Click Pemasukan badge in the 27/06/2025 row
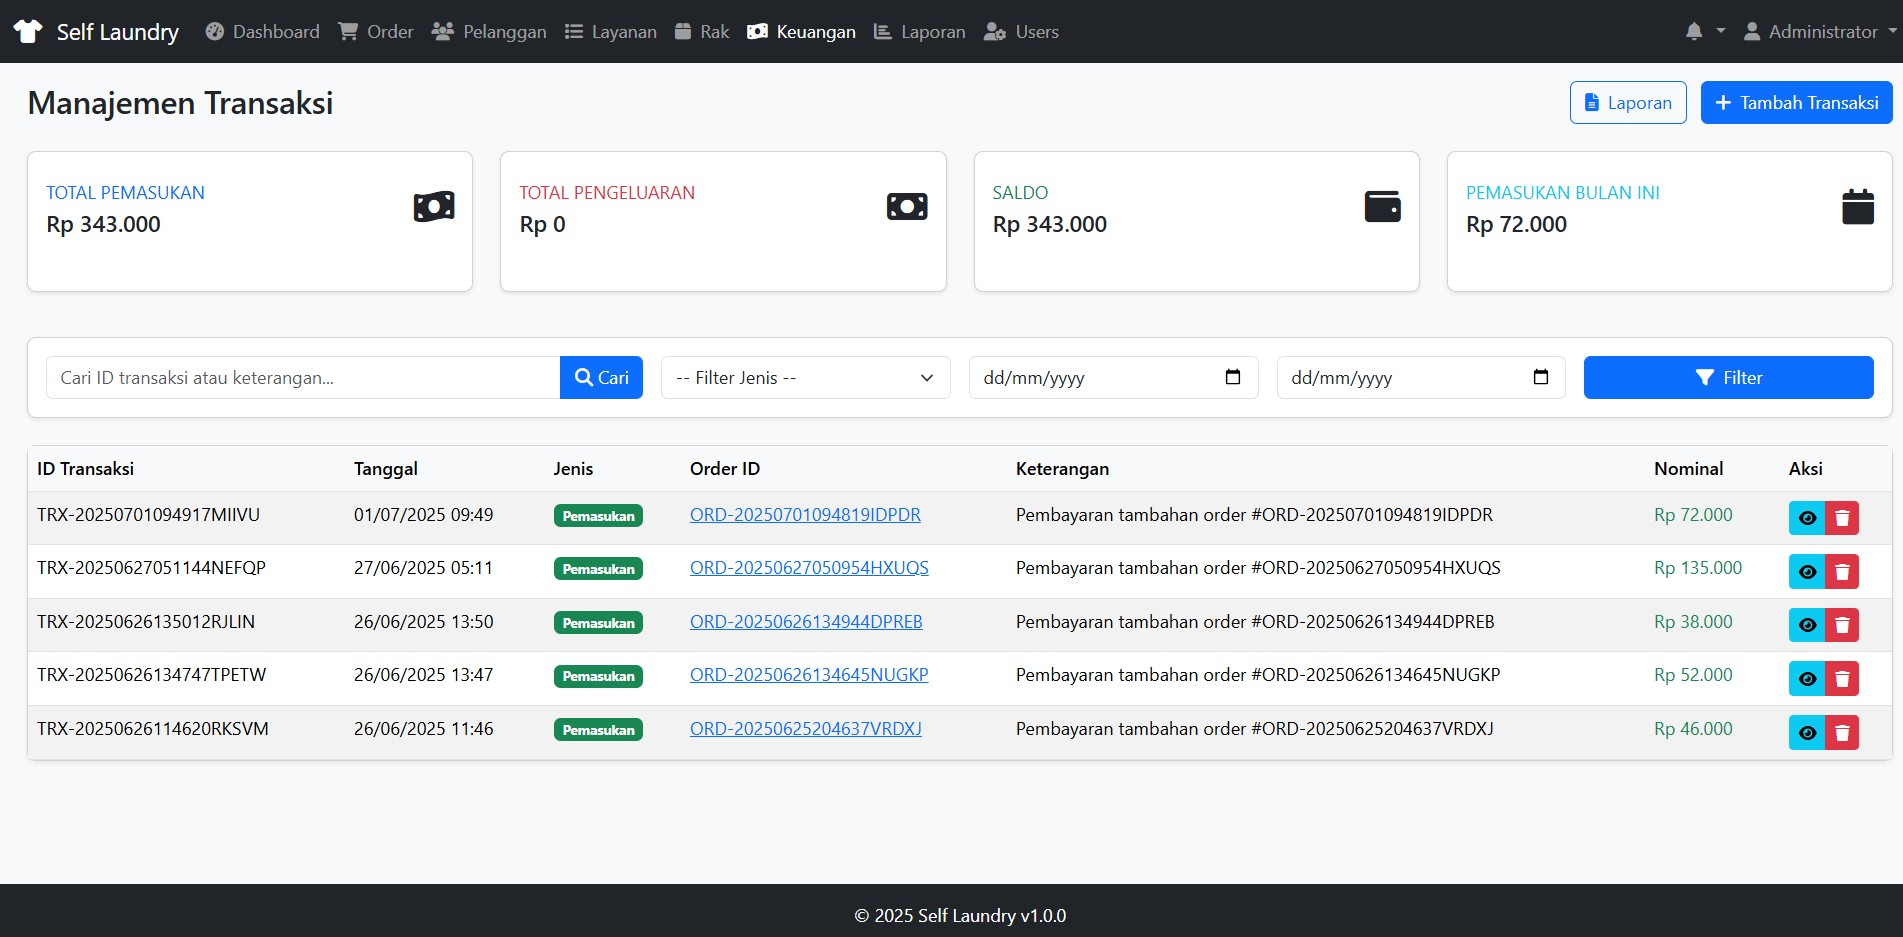 pos(598,569)
